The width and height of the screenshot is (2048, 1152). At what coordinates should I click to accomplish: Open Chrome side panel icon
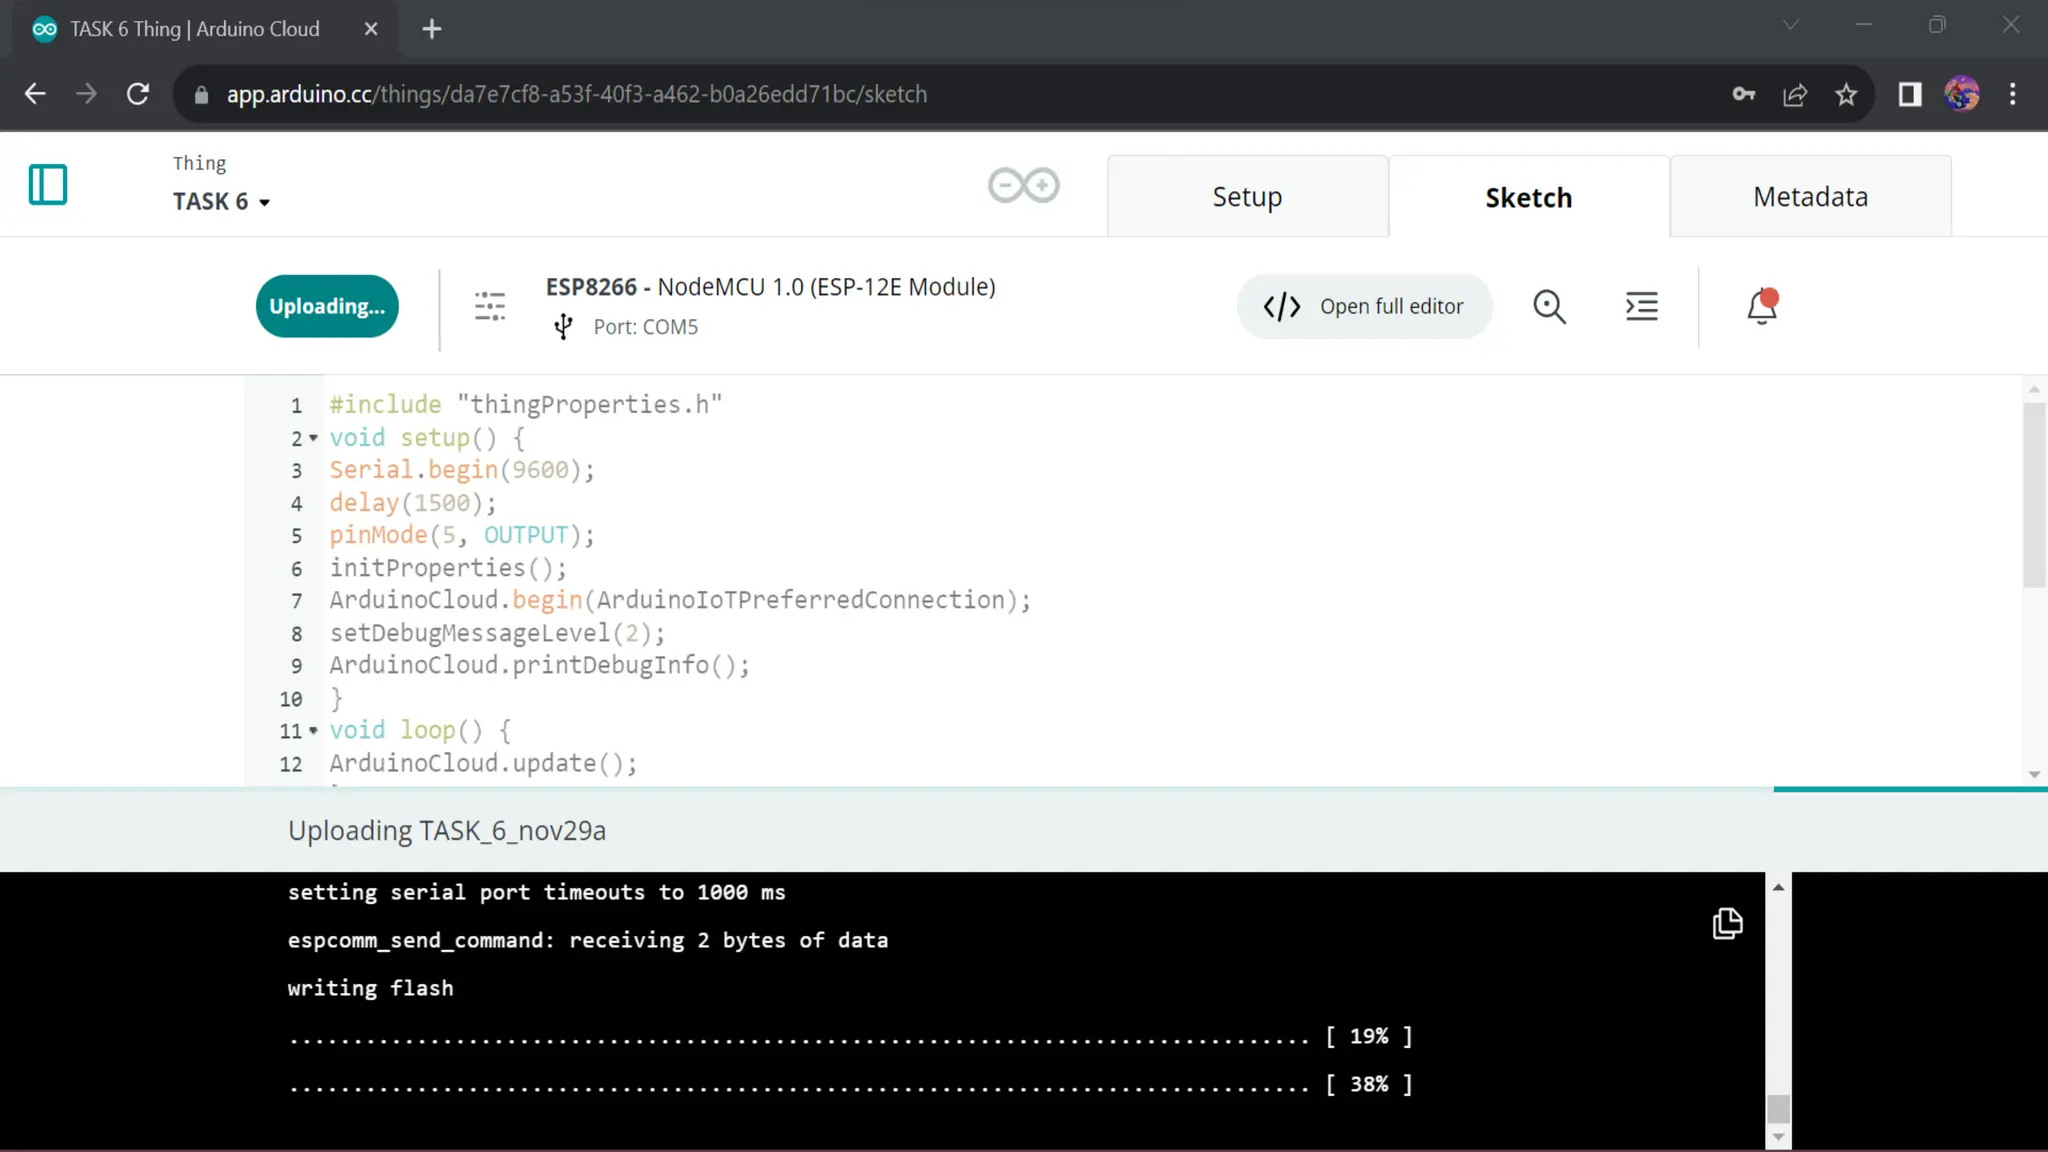click(x=1910, y=94)
